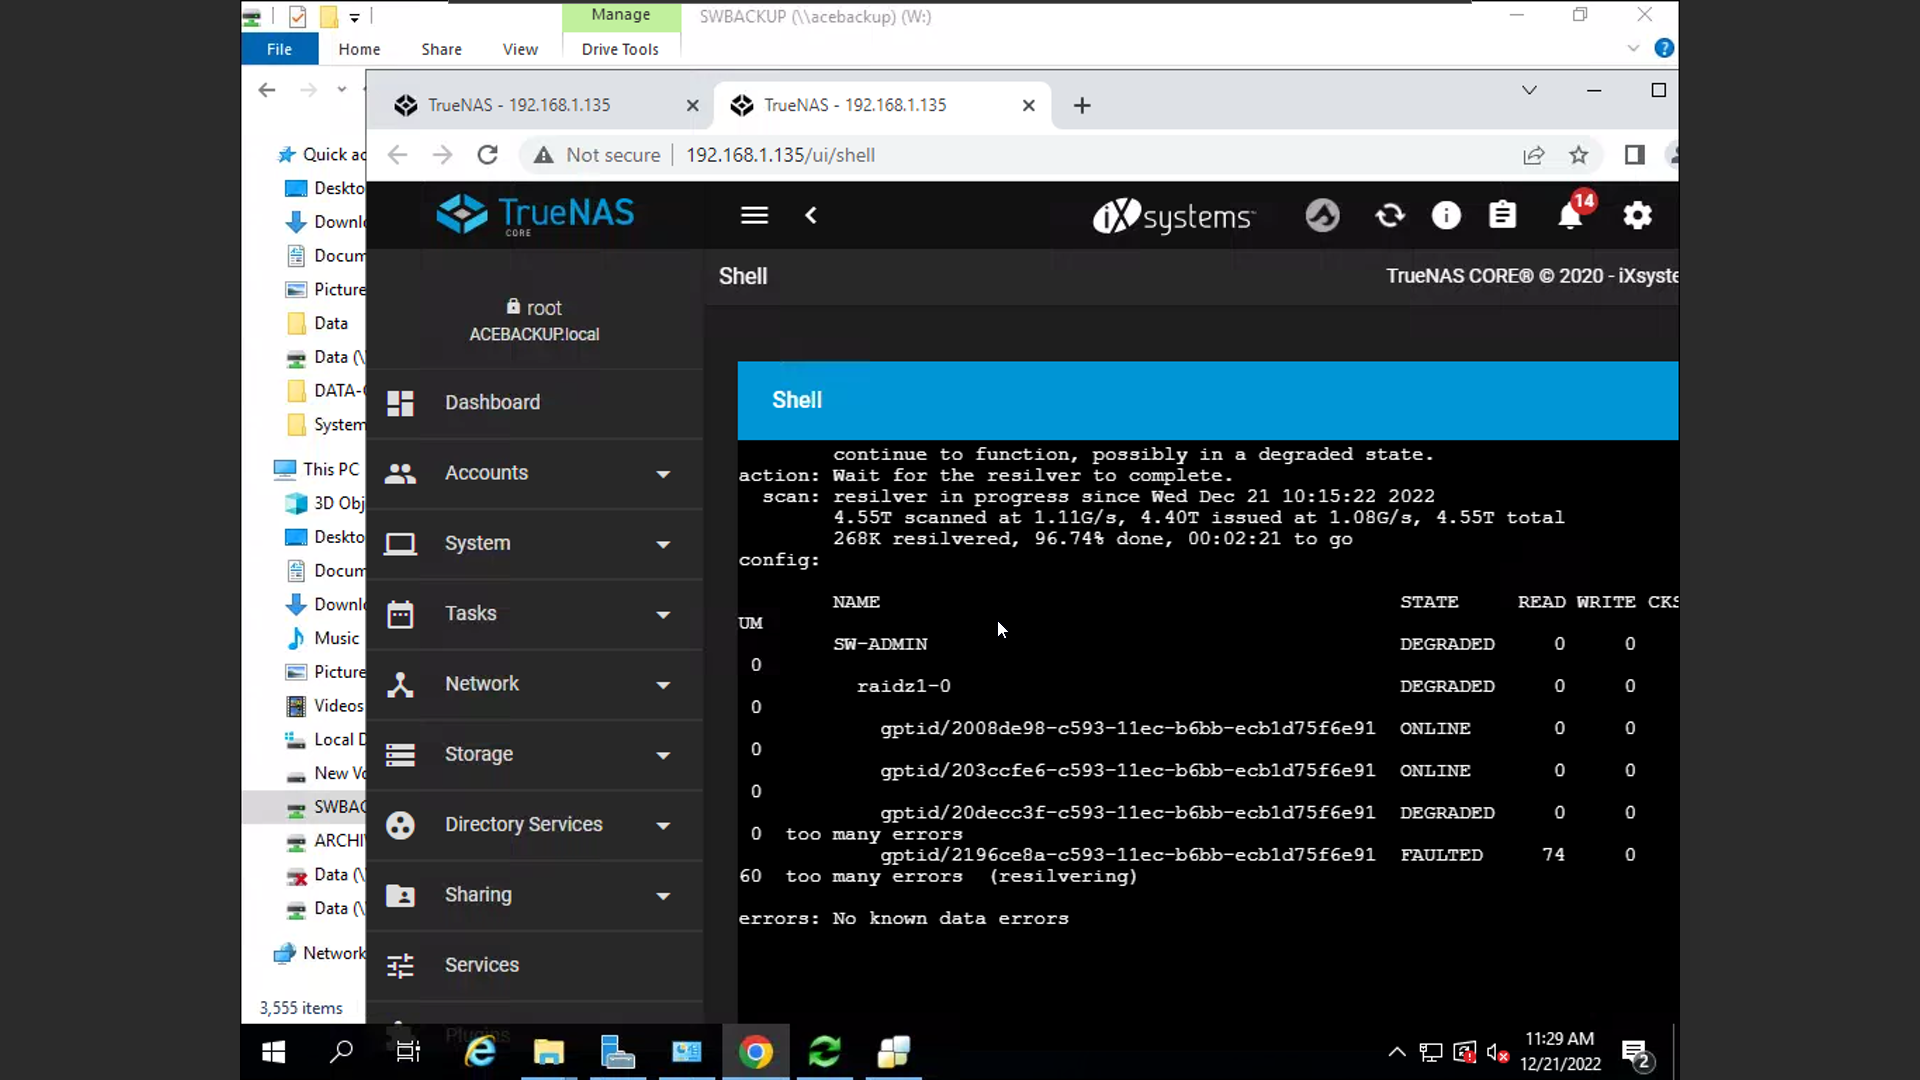Expand the Accounts menu arrow
The width and height of the screenshot is (1920, 1080).
point(663,474)
